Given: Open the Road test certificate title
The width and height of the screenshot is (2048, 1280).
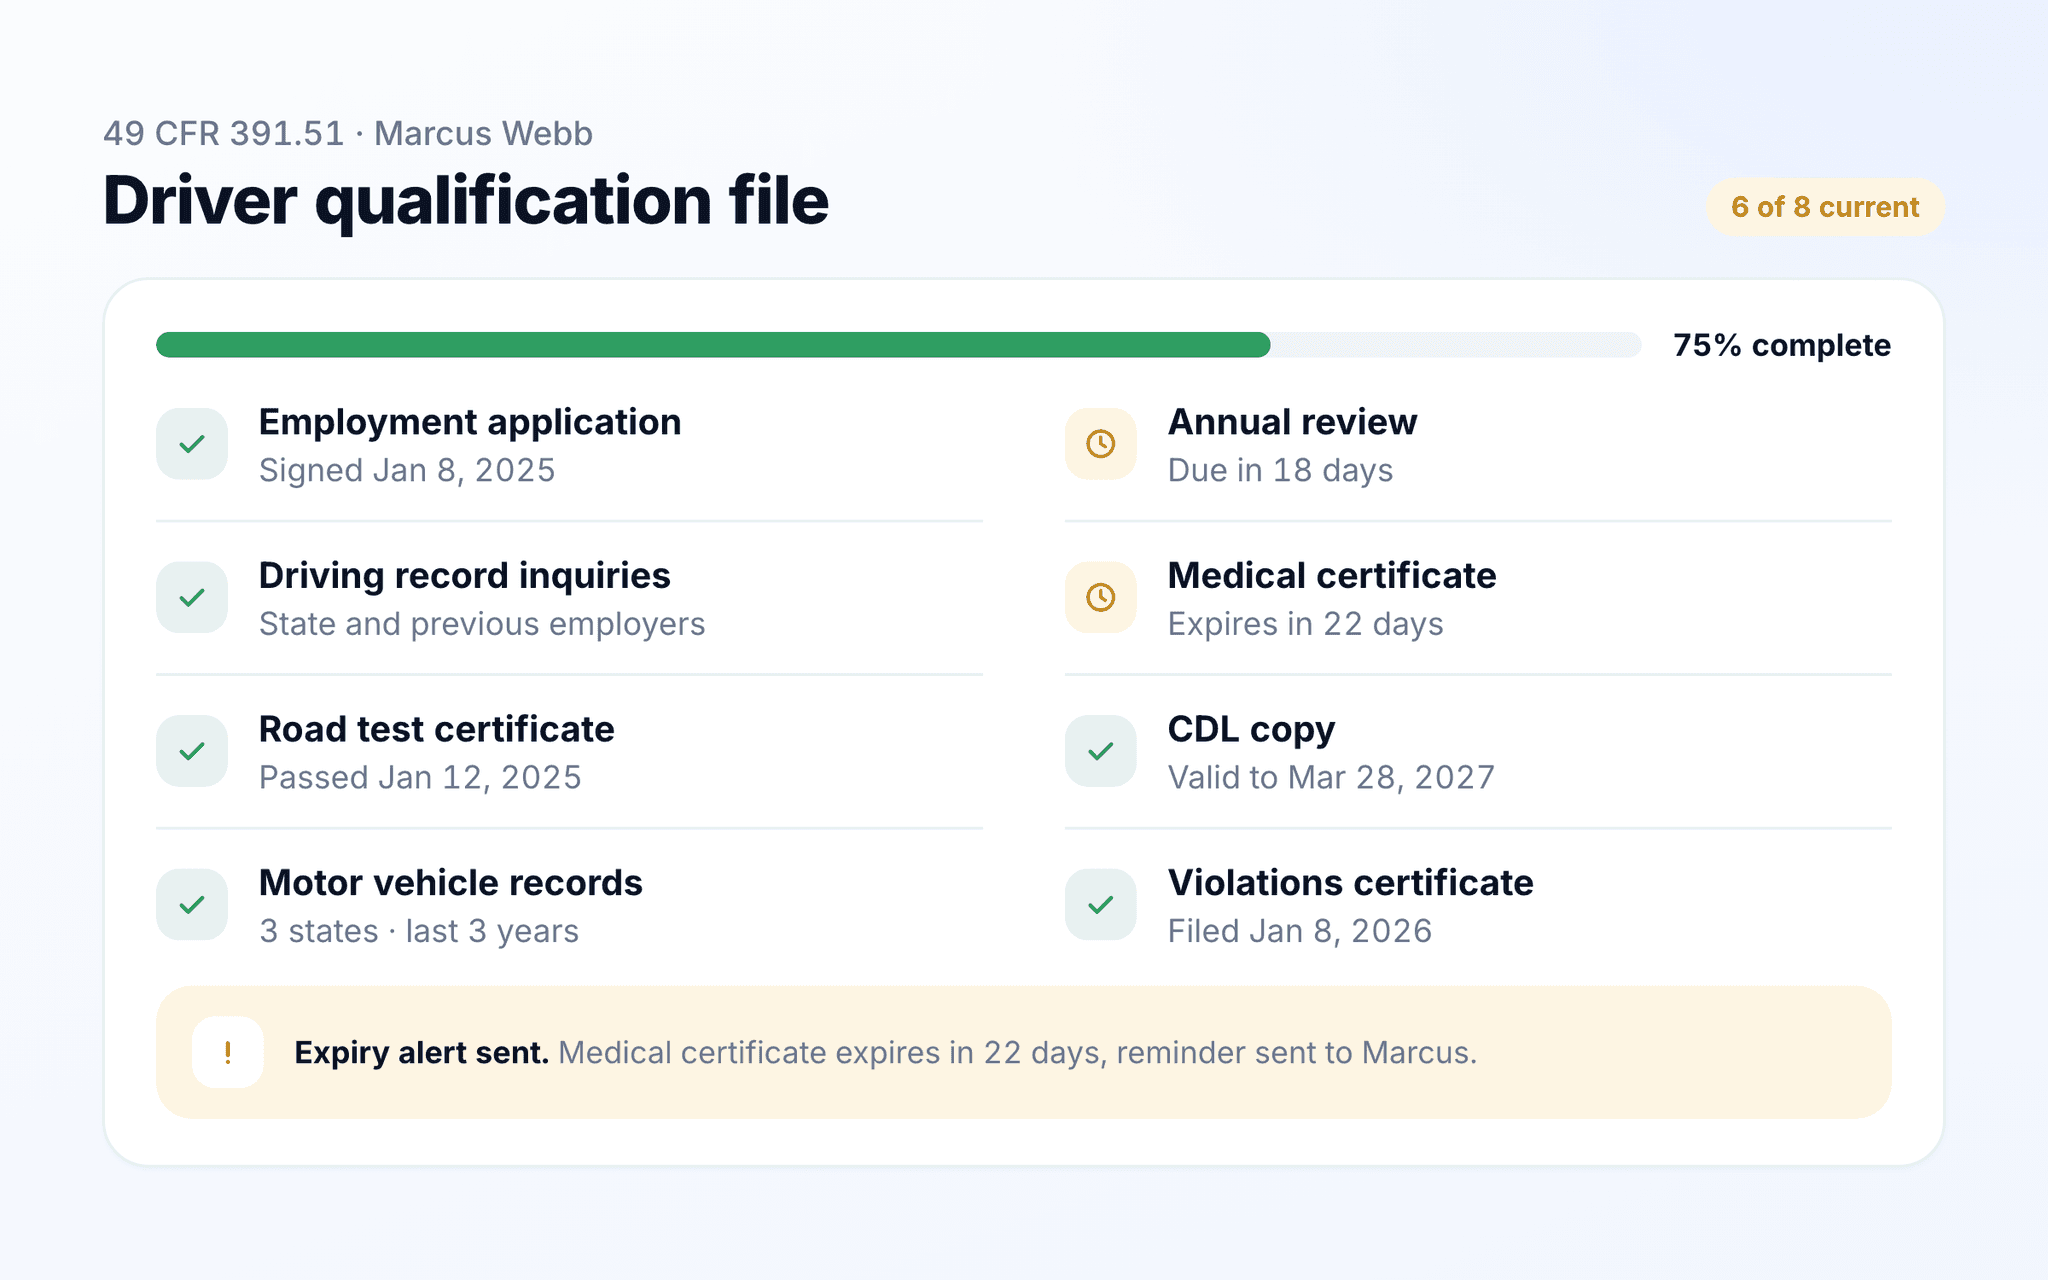Looking at the screenshot, I should pyautogui.click(x=437, y=729).
